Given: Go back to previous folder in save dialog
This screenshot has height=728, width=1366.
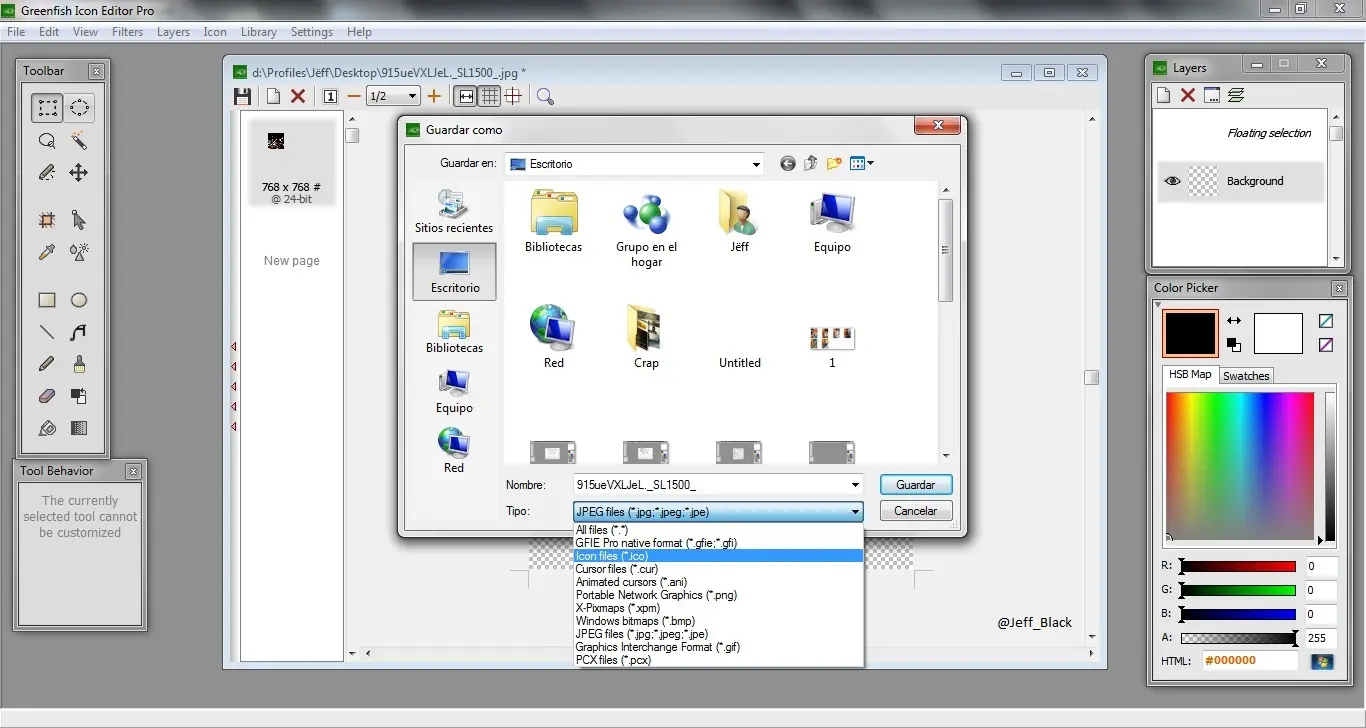Looking at the screenshot, I should (x=788, y=163).
